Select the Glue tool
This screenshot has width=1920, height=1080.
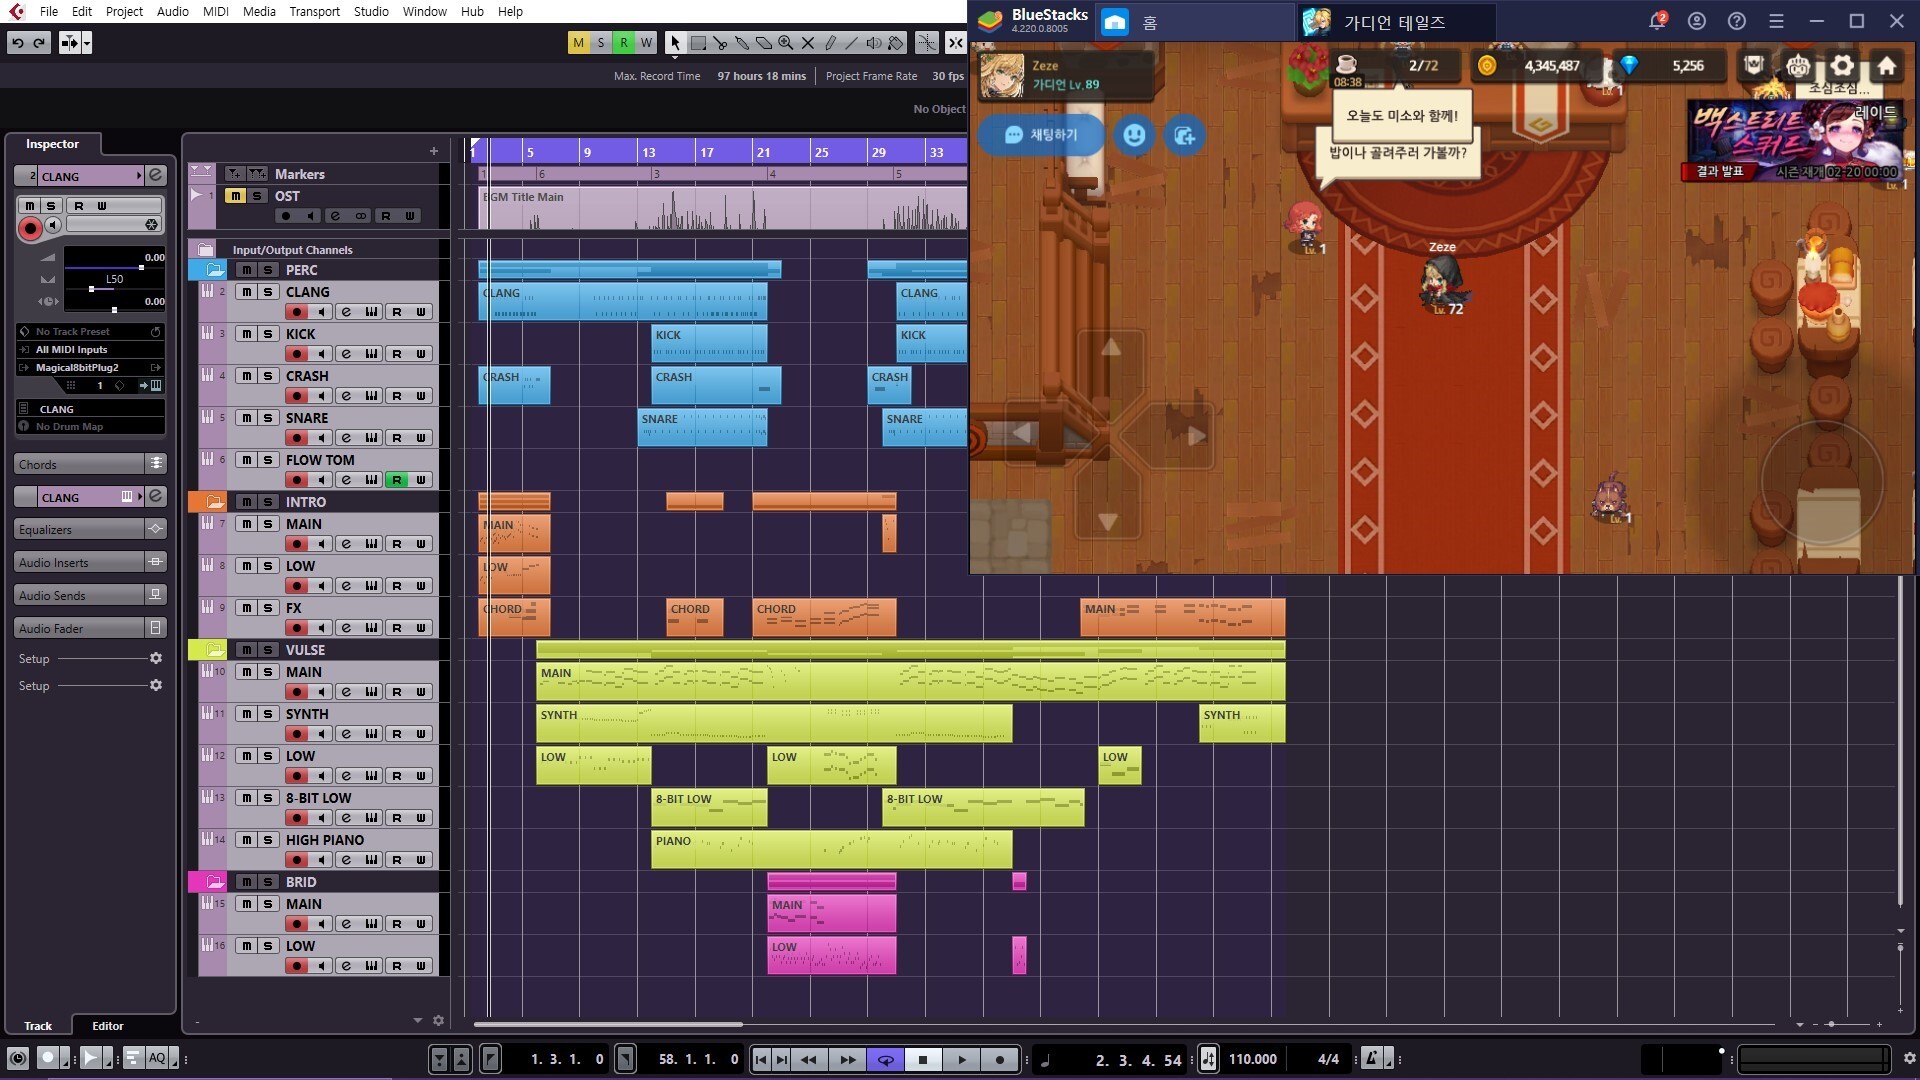pos(742,43)
